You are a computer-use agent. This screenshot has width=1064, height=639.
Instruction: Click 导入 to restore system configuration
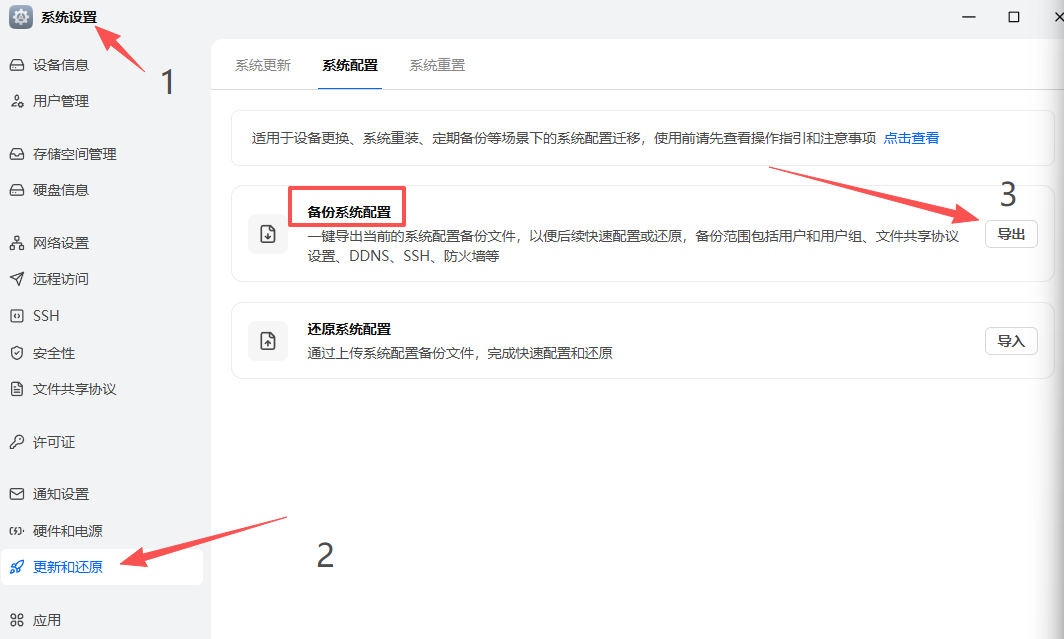(1010, 340)
